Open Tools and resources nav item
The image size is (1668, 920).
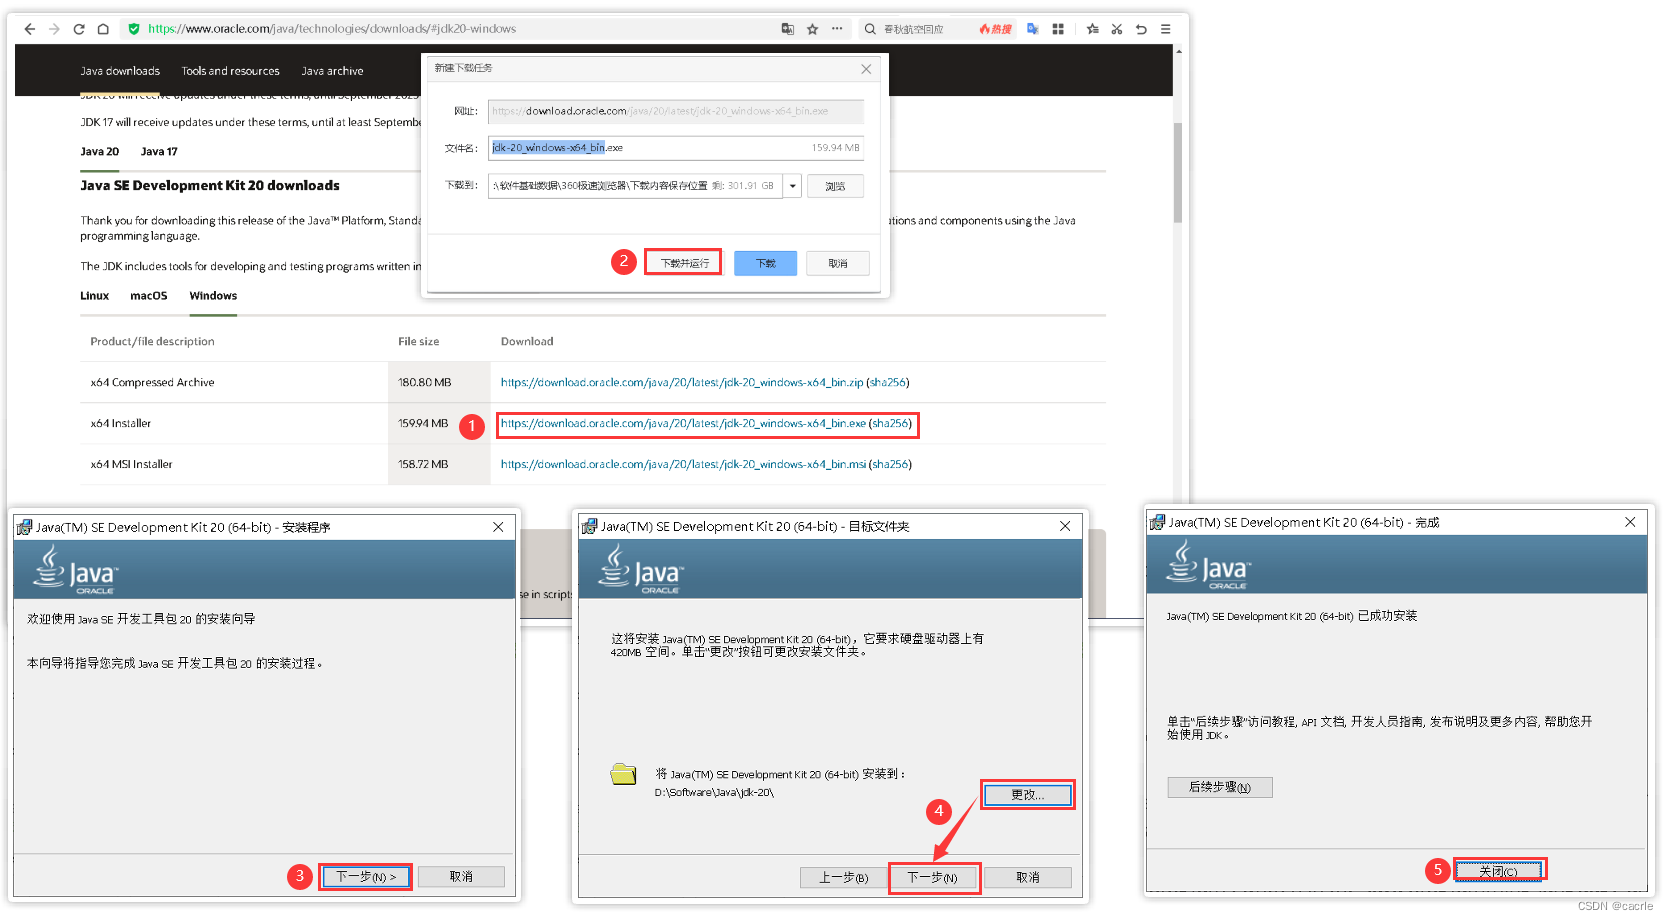click(x=230, y=71)
